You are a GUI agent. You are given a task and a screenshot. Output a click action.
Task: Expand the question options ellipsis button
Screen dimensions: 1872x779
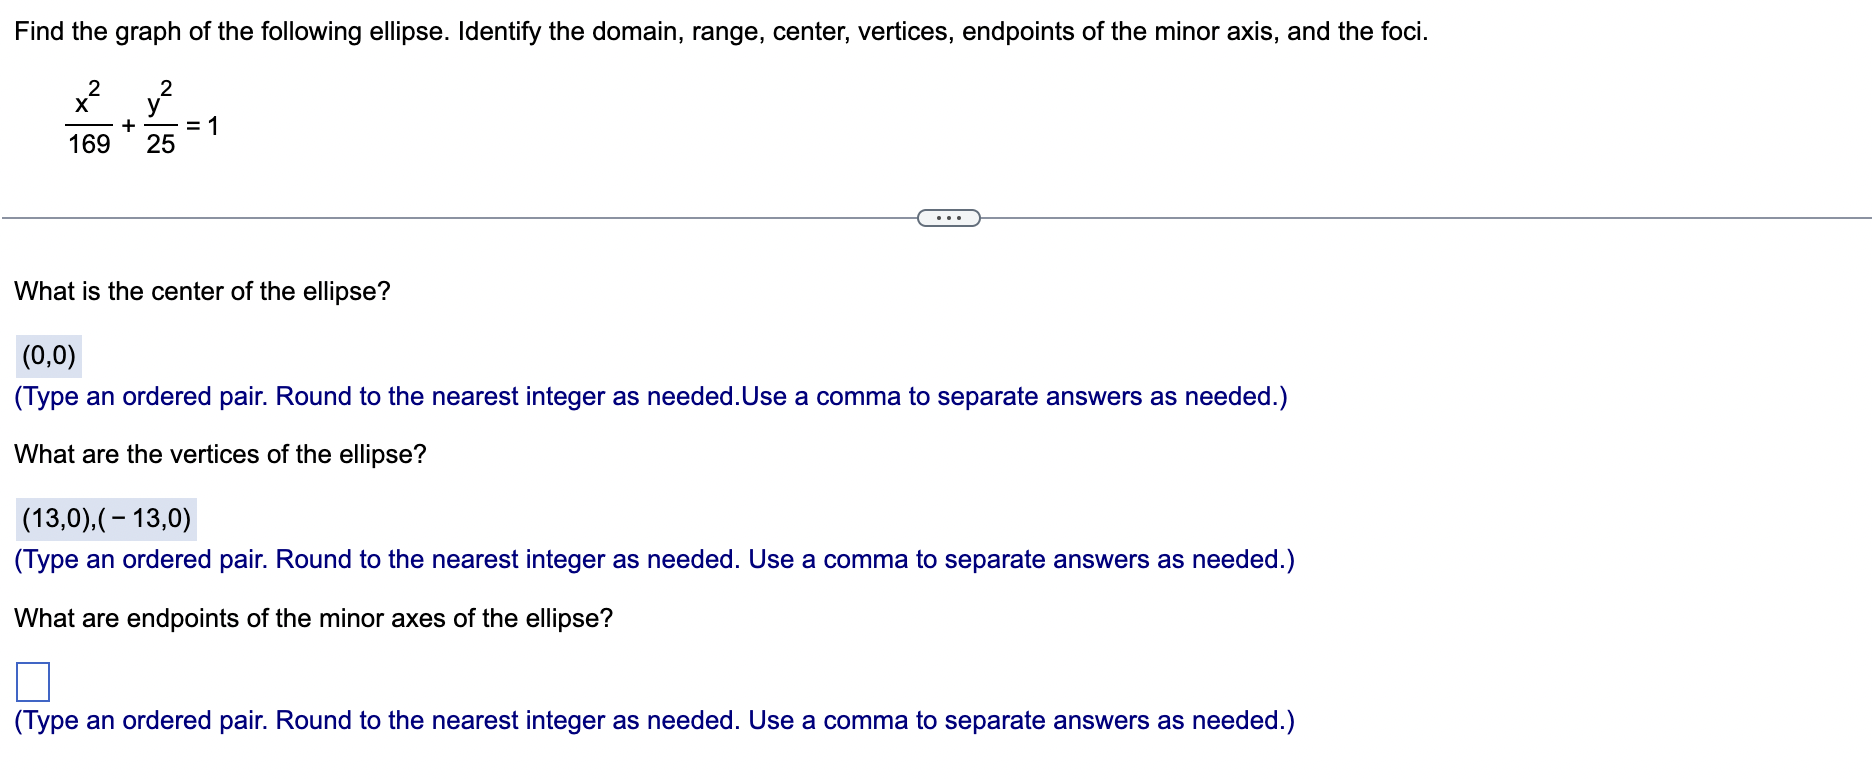pos(947,216)
